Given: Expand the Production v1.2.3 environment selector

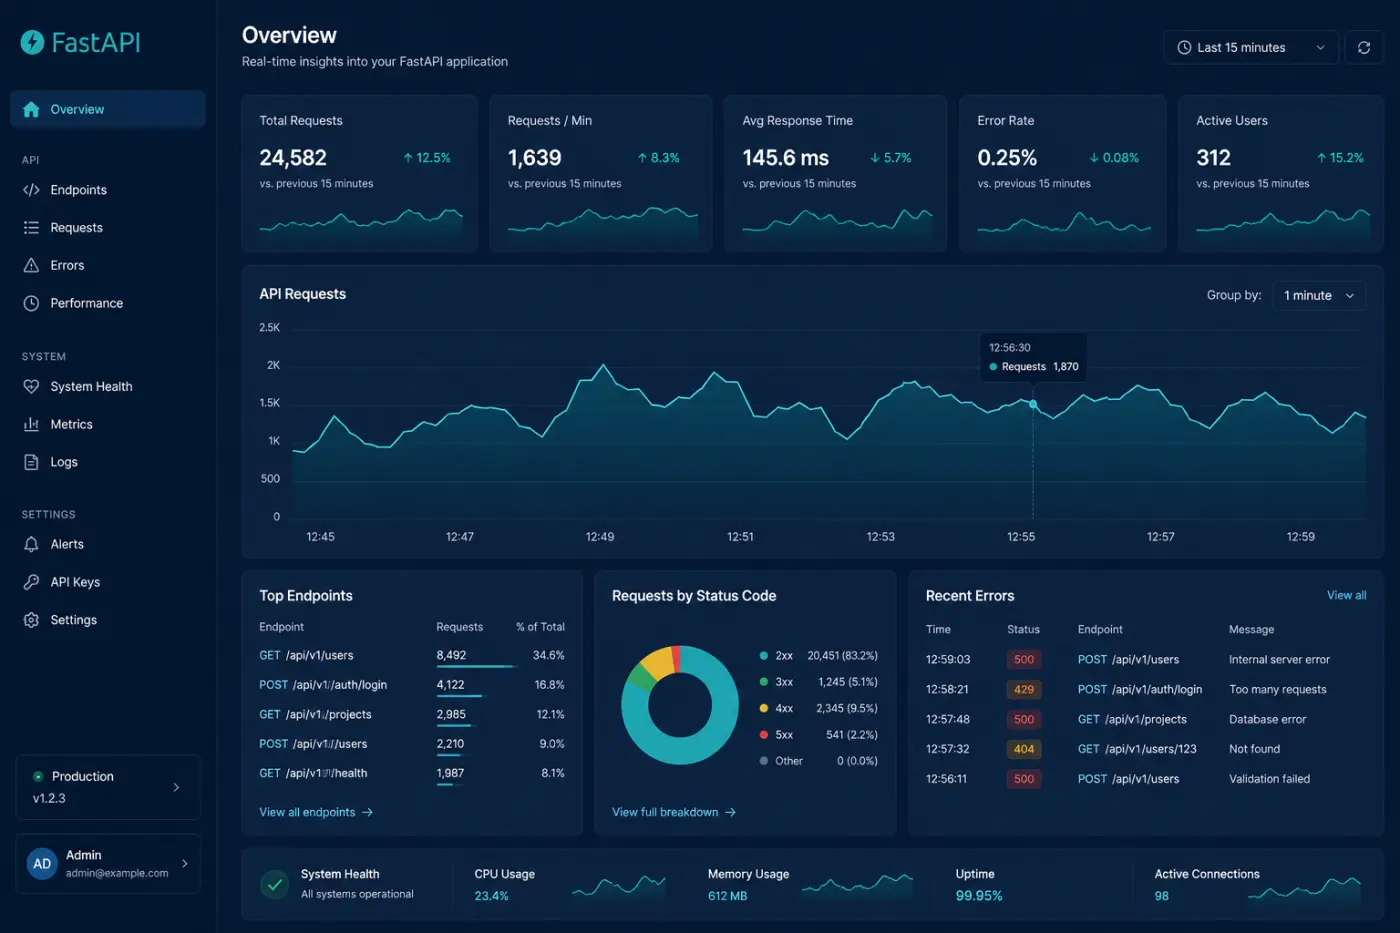Looking at the screenshot, I should coord(108,787).
